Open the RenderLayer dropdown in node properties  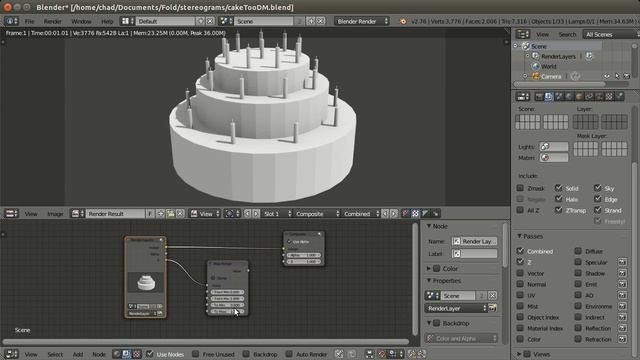click(456, 308)
